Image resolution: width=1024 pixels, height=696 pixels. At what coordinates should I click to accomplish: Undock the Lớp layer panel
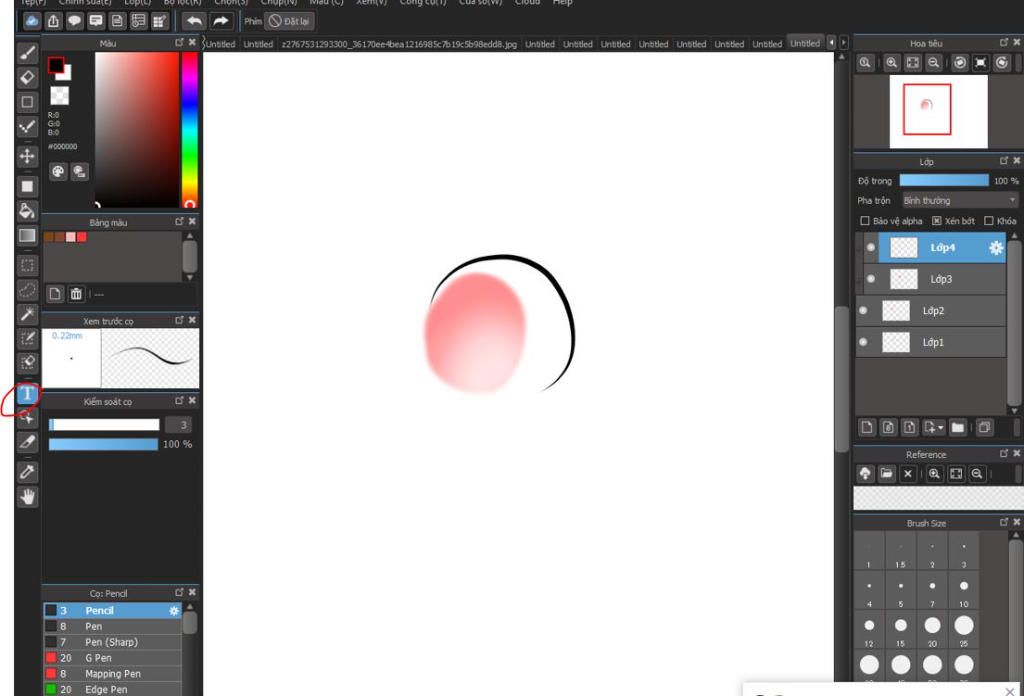(x=1004, y=161)
